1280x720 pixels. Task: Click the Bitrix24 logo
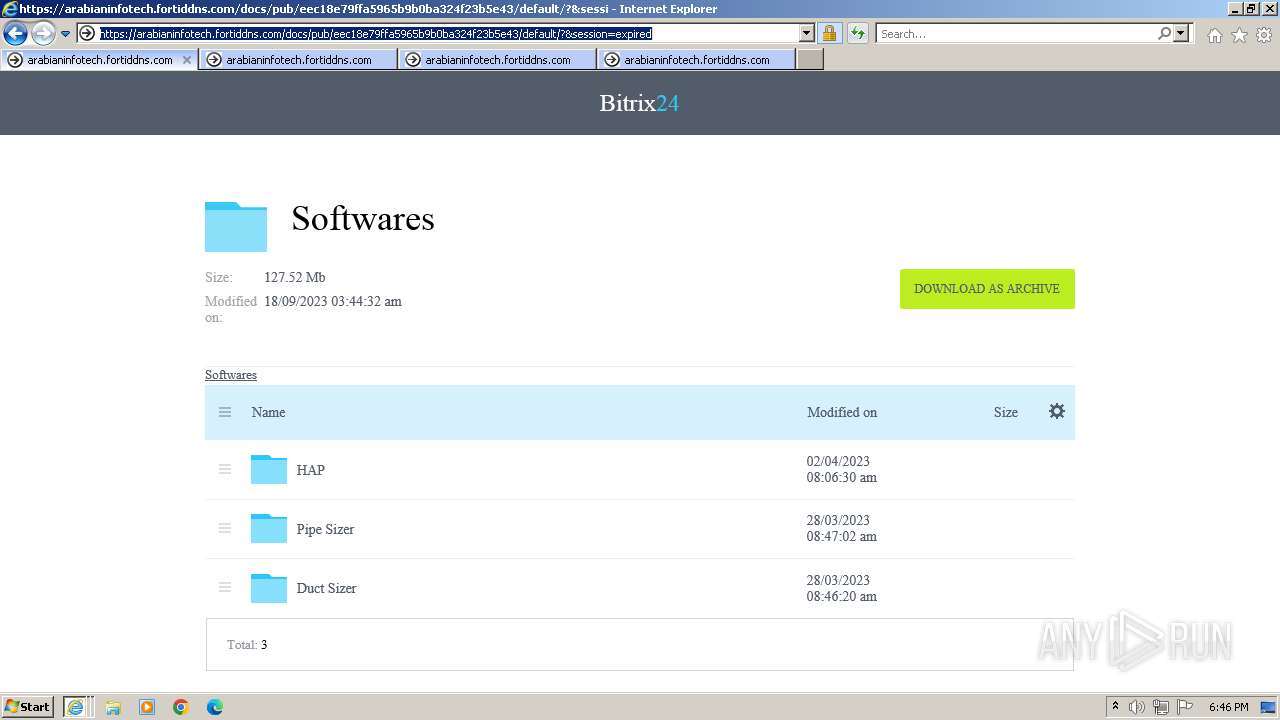tap(639, 103)
